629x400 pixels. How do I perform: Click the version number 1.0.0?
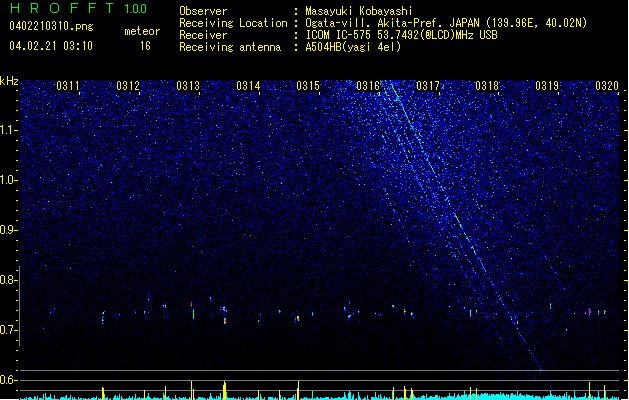(136, 9)
